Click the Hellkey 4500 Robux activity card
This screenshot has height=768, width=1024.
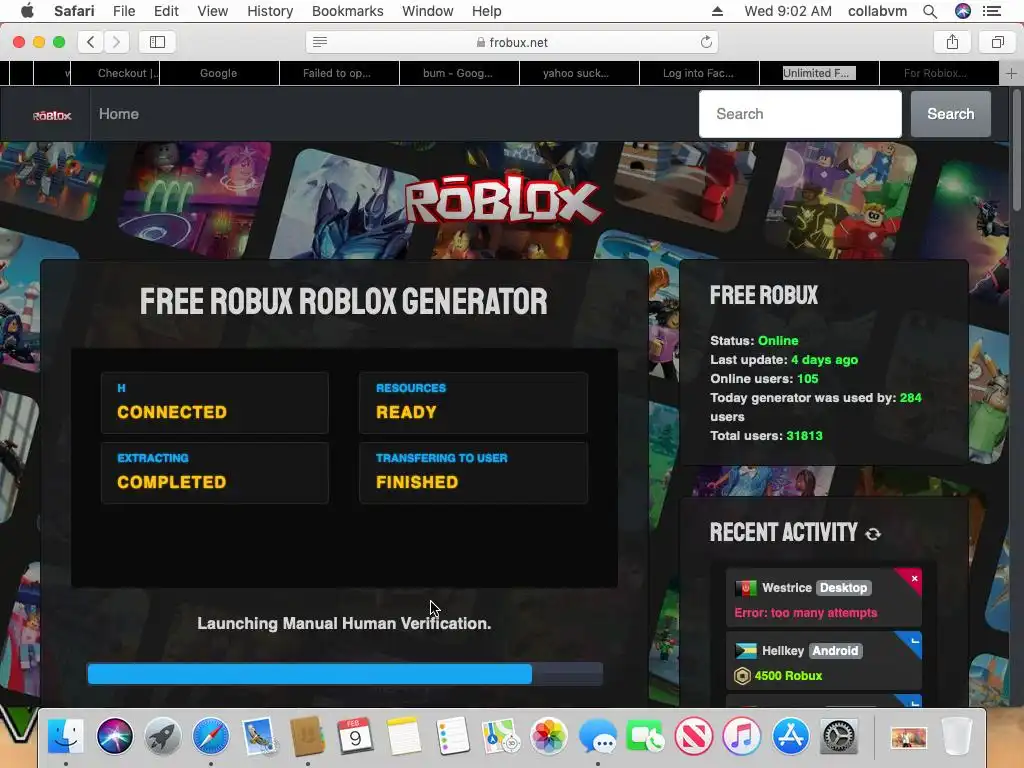[x=824, y=661]
